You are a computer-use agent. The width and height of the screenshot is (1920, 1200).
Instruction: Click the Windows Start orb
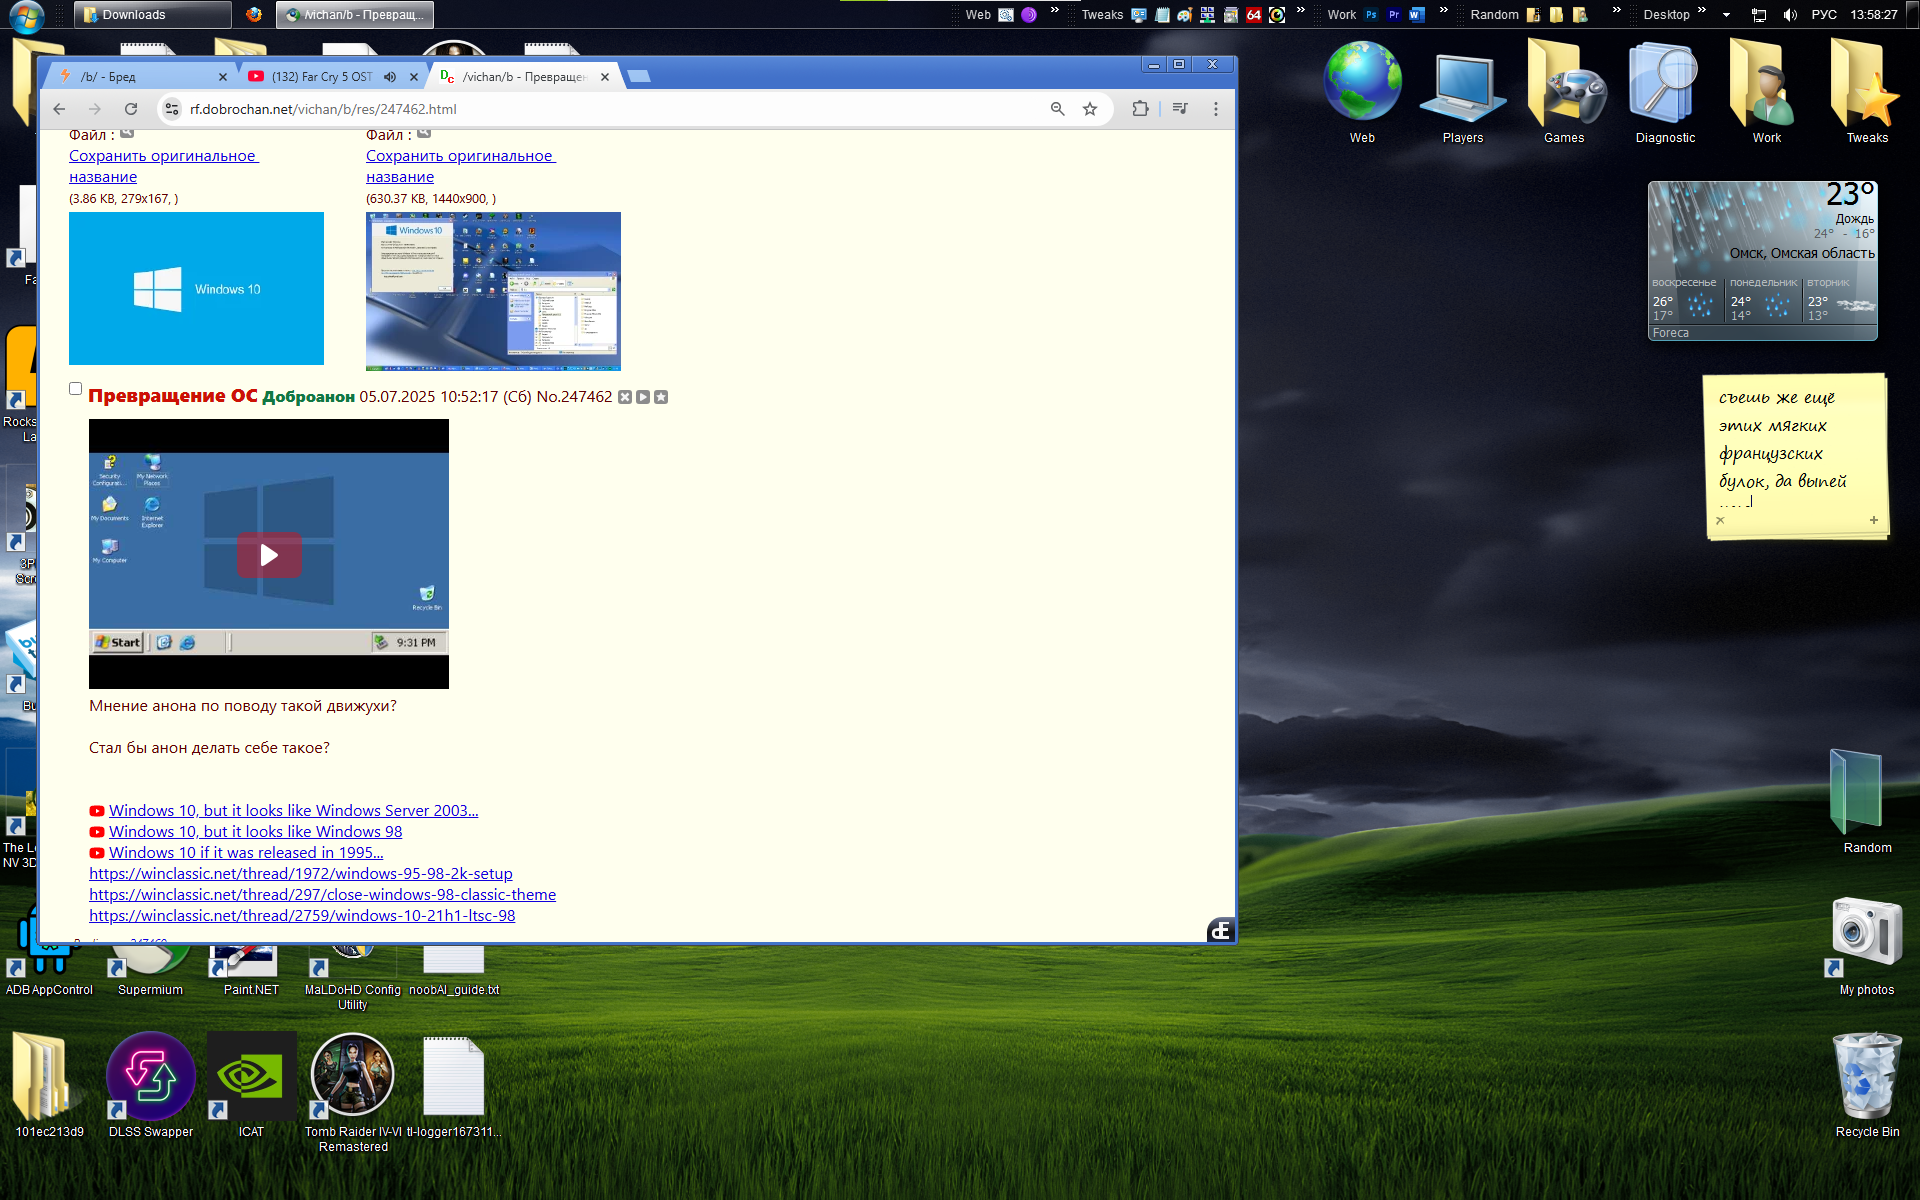click(x=26, y=15)
